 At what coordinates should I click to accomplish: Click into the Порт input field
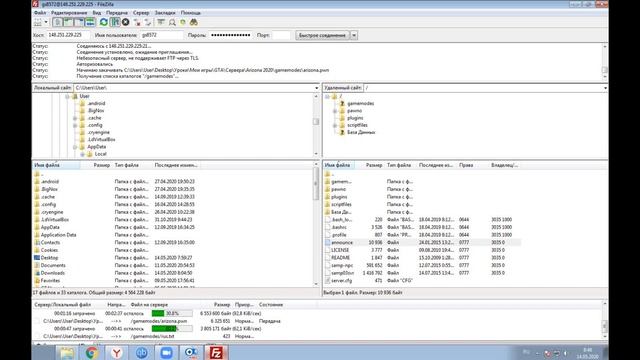281,36
